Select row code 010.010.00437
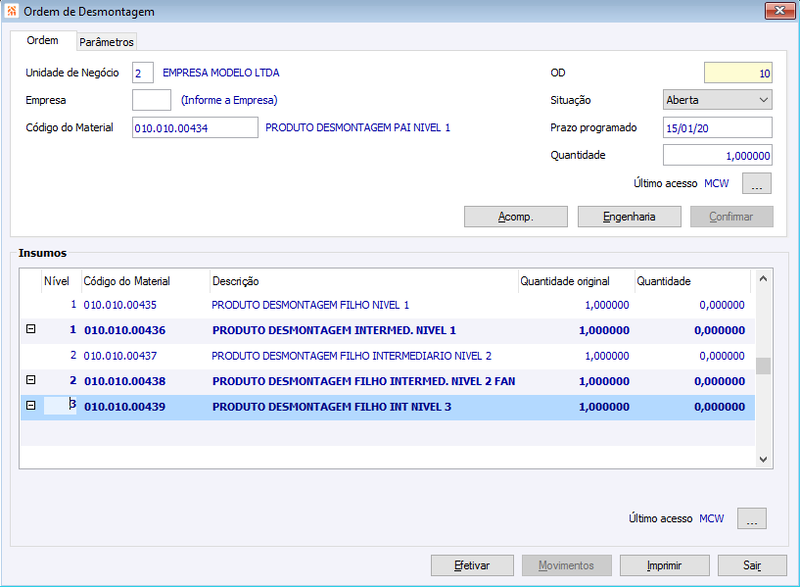The width and height of the screenshot is (800, 587). tap(120, 356)
